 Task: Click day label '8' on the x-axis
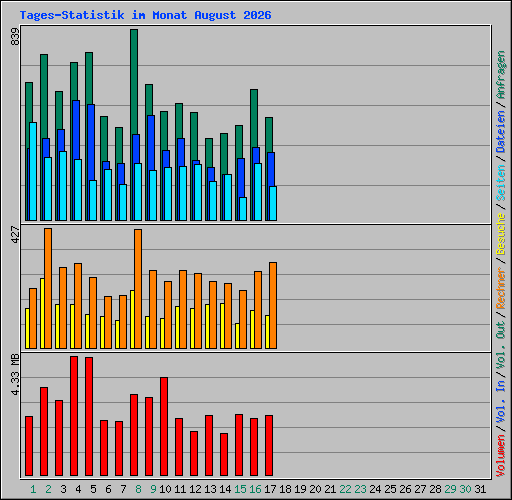138,489
